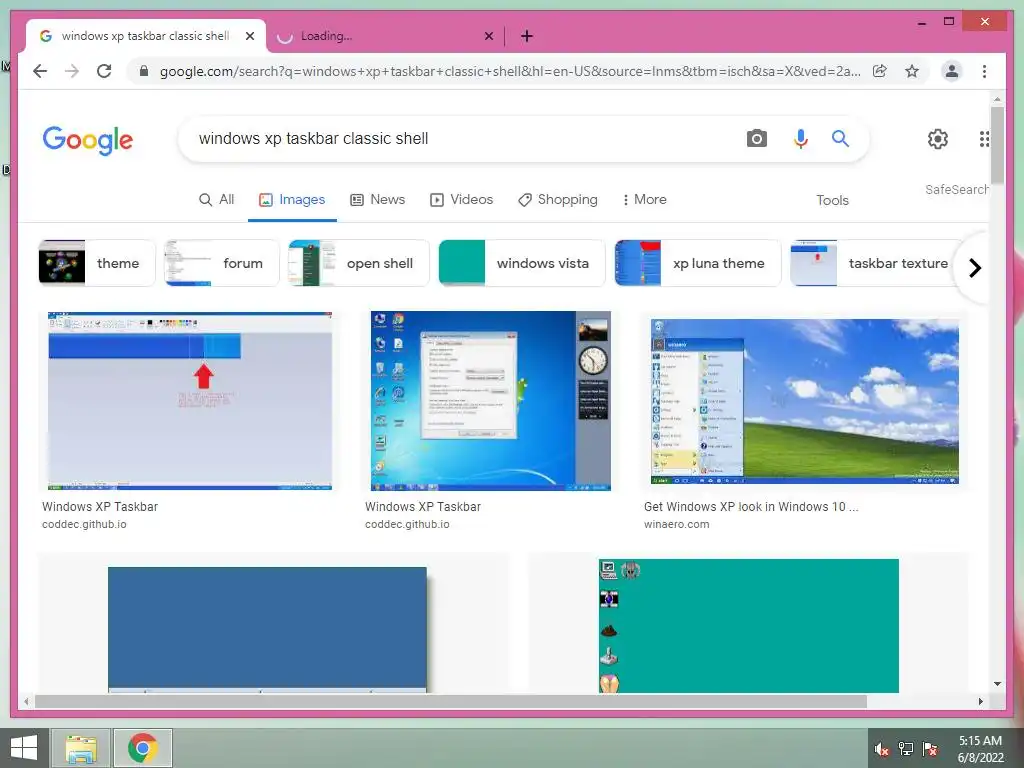Image resolution: width=1024 pixels, height=768 pixels.
Task: Open the teal desktop image result
Action: 748,626
